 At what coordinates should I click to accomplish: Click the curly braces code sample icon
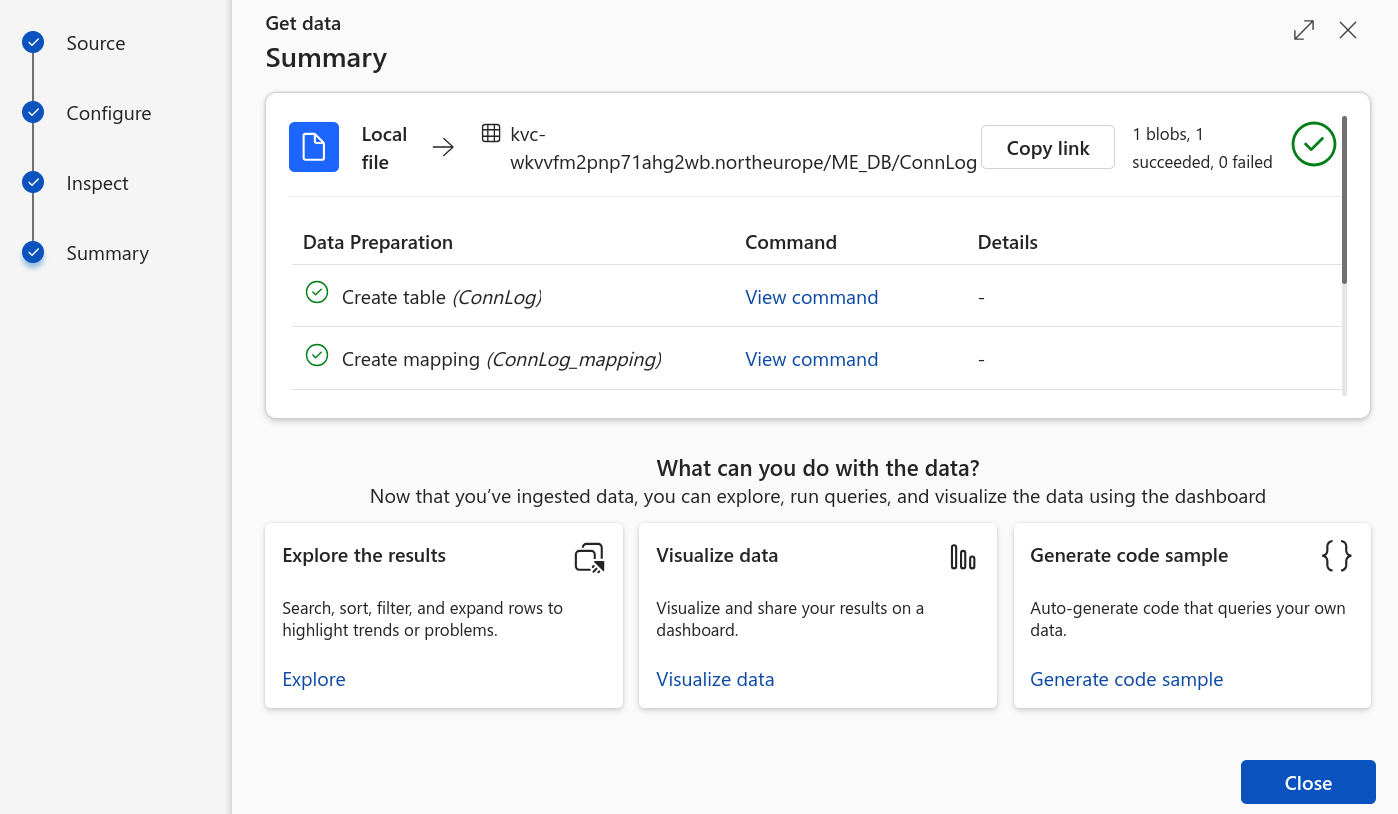1337,556
